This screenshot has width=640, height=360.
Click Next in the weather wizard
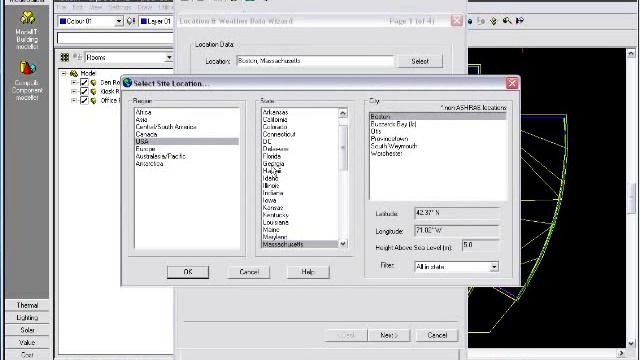coord(389,335)
